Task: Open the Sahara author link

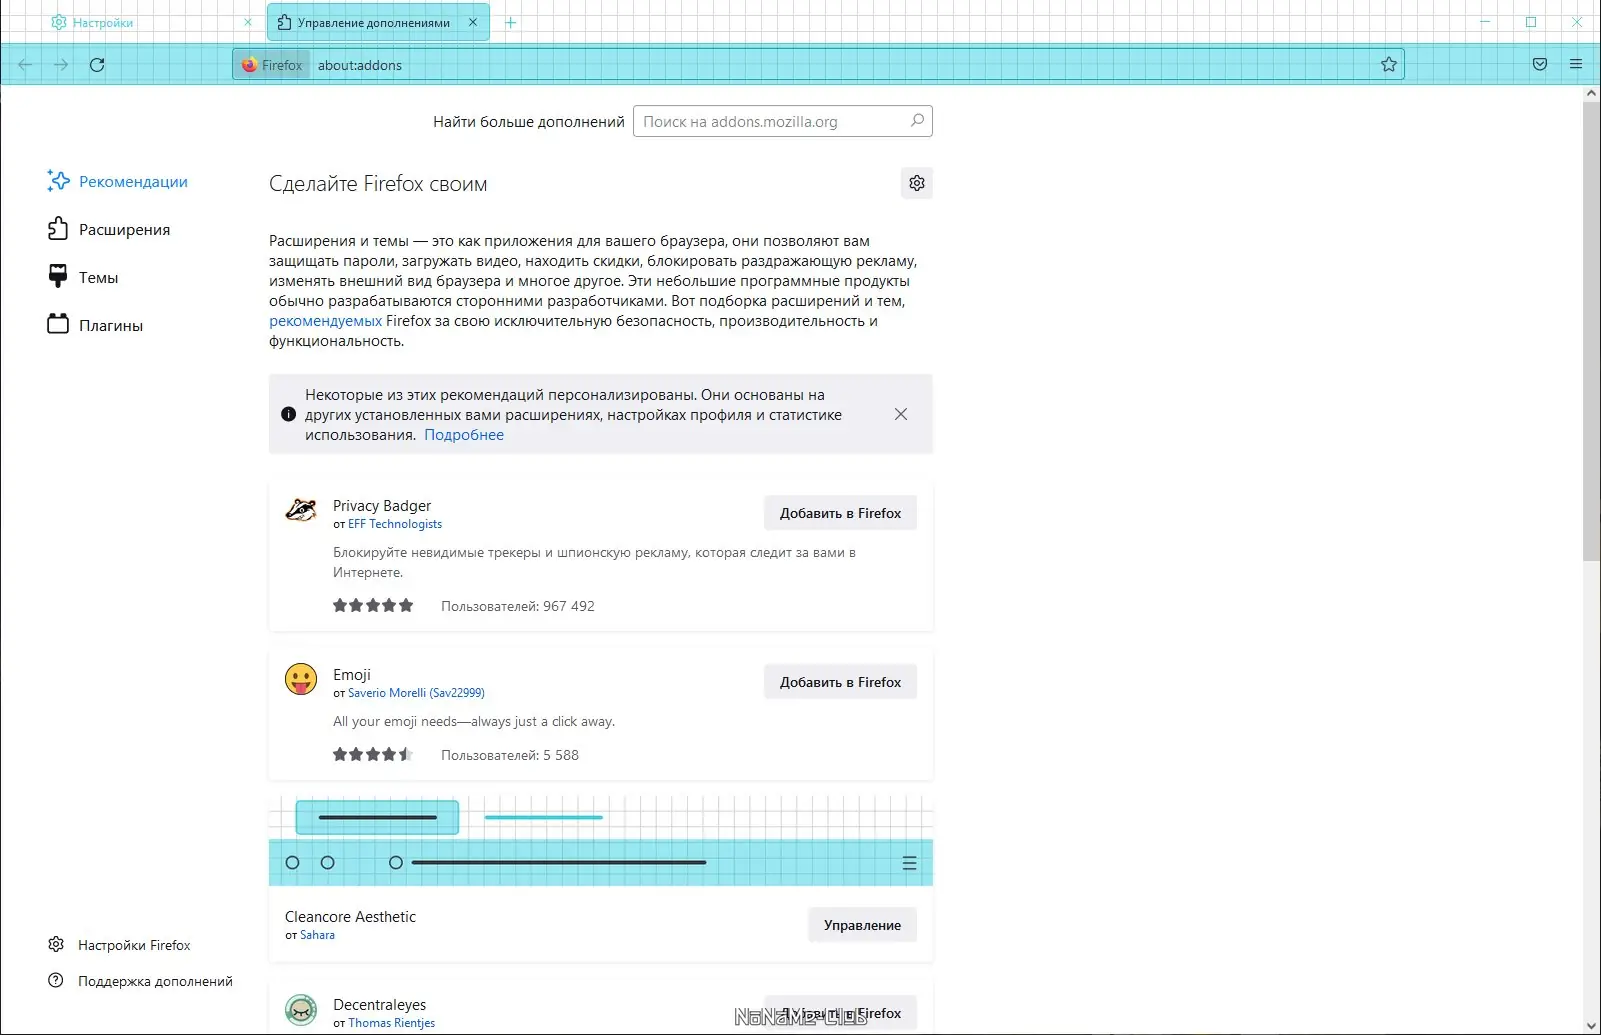Action: click(x=317, y=935)
